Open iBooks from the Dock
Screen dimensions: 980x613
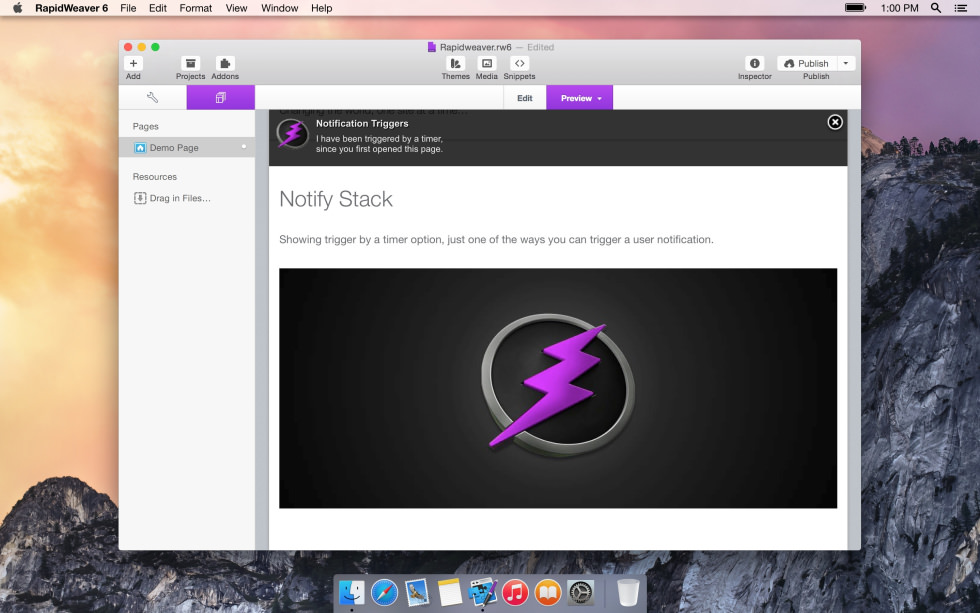point(548,592)
